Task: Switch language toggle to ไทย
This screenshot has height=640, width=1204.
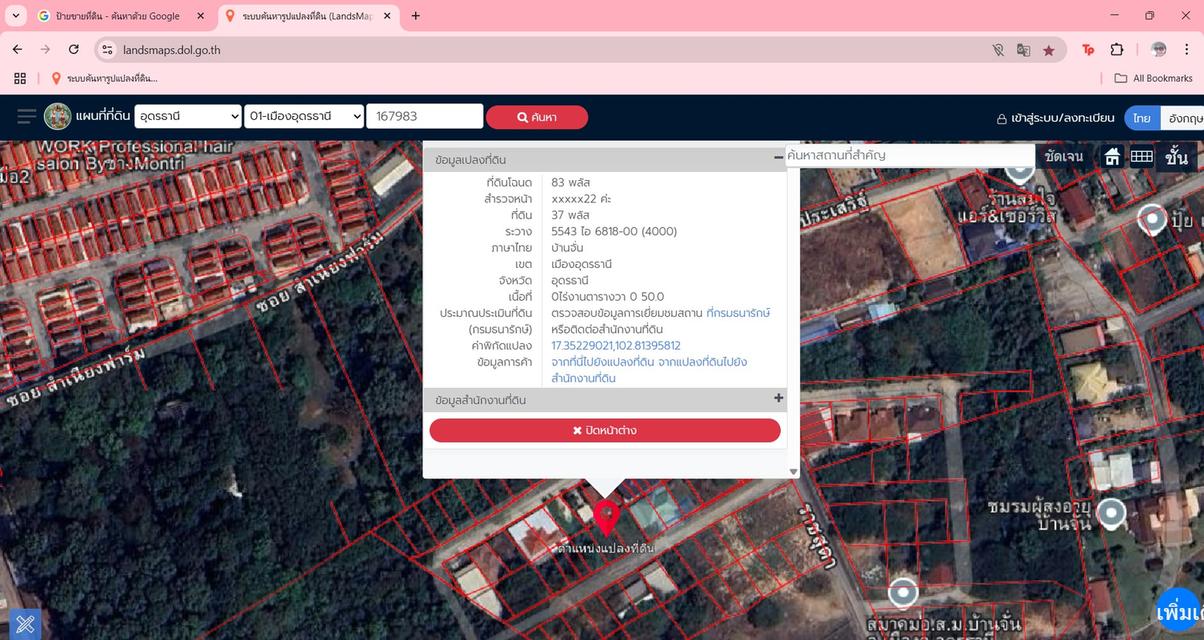Action: click(1142, 118)
